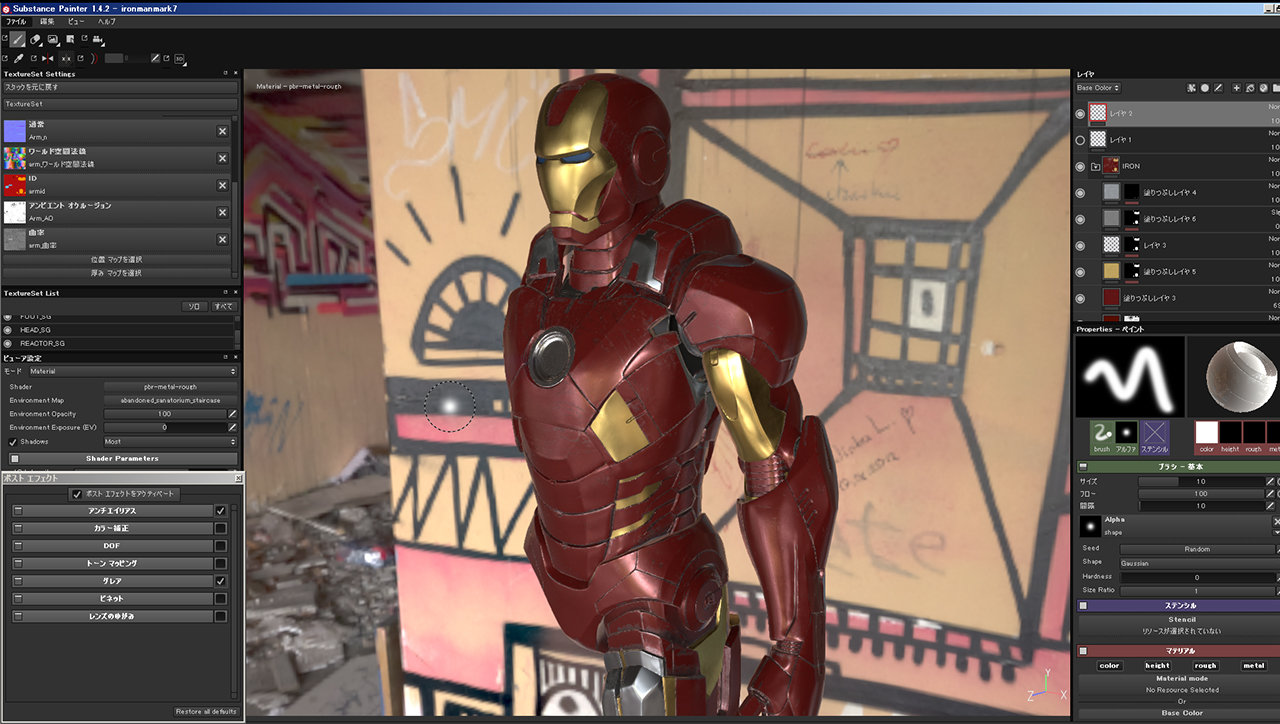The width and height of the screenshot is (1280, 724).
Task: Select the Polygon fill tool
Action: [70, 39]
